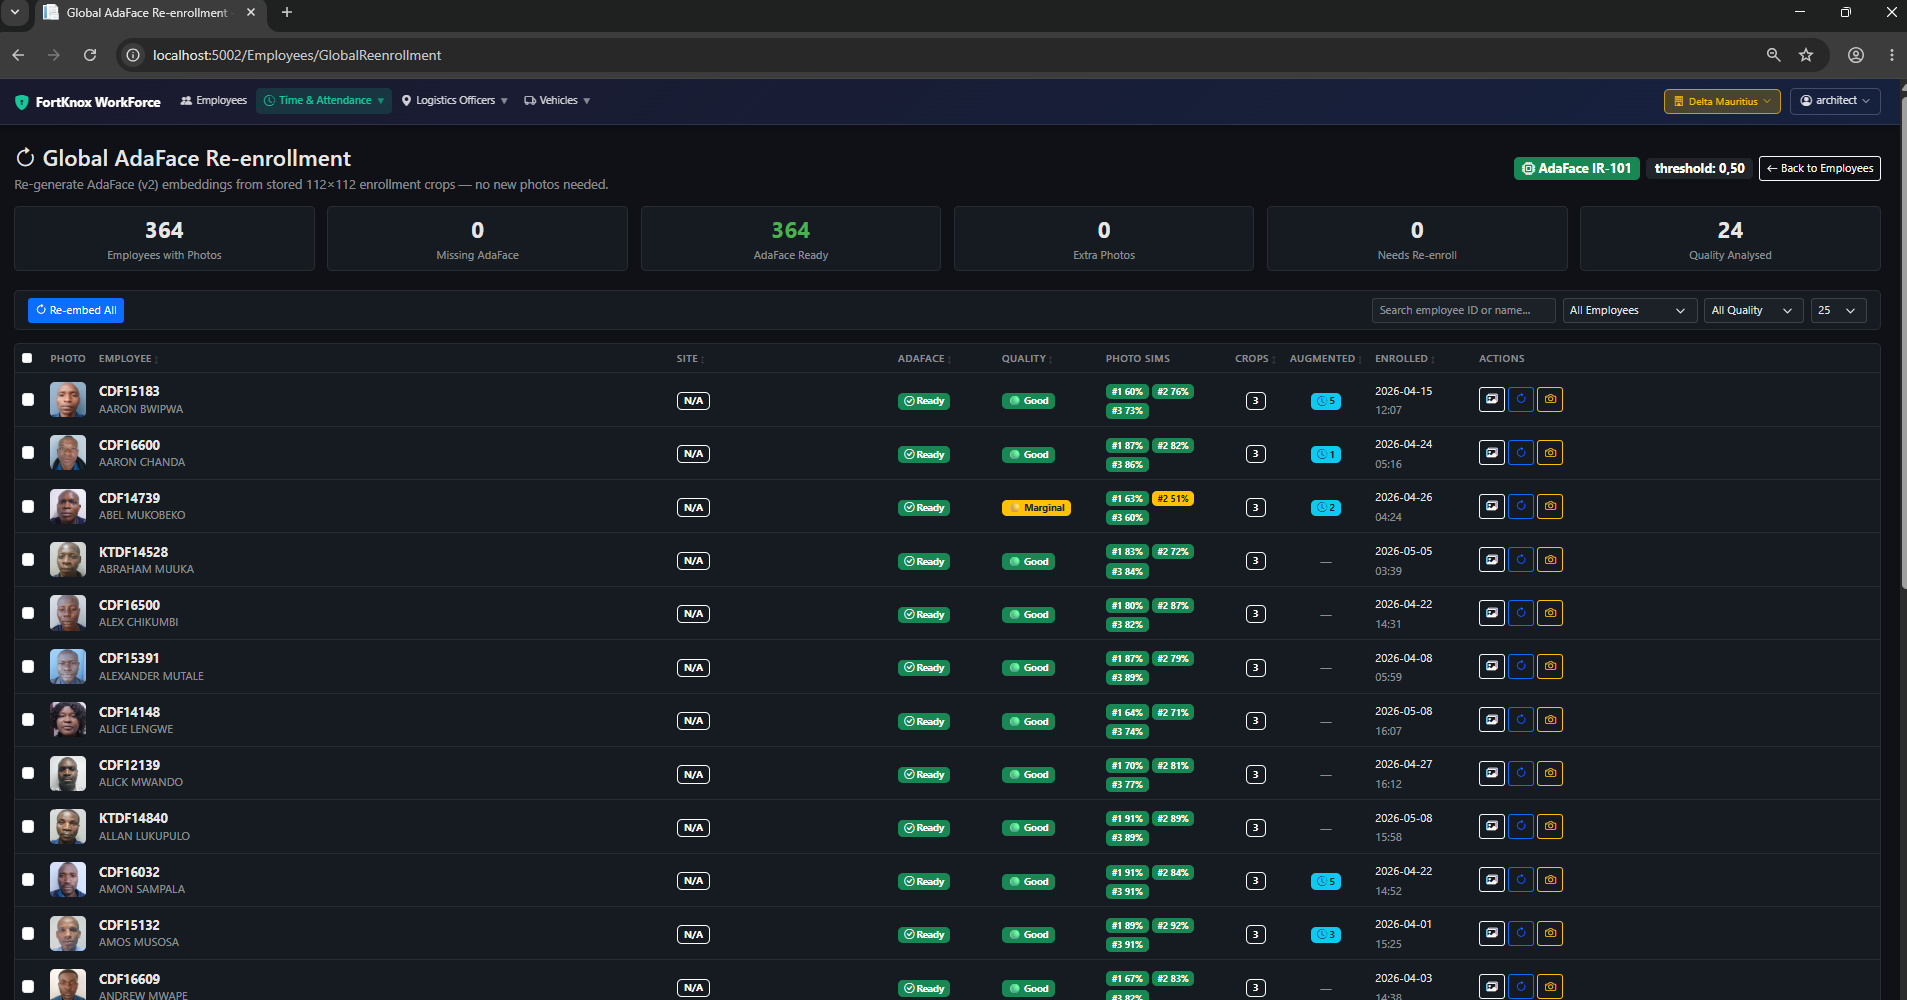
Task: Open the All Quality filter dropdown
Action: point(1754,310)
